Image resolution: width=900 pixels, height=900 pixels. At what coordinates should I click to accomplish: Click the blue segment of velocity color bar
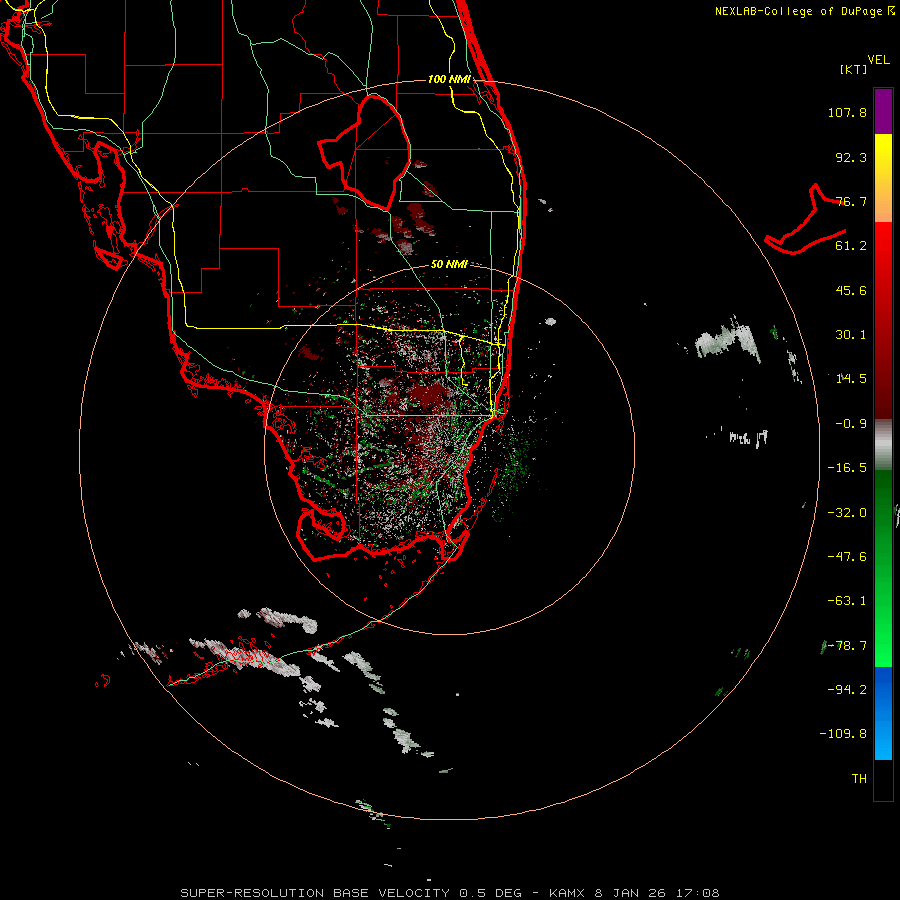(x=883, y=713)
